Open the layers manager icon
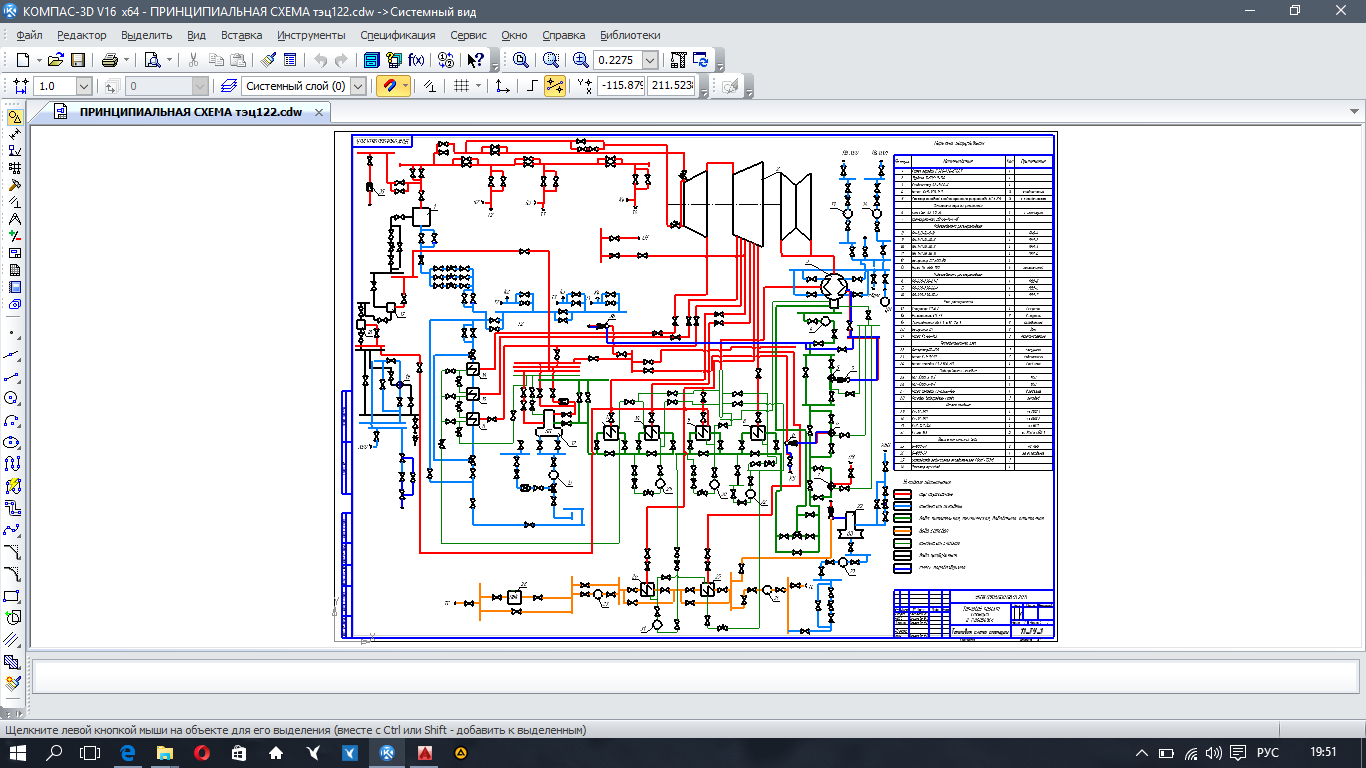1366x768 pixels. click(229, 86)
